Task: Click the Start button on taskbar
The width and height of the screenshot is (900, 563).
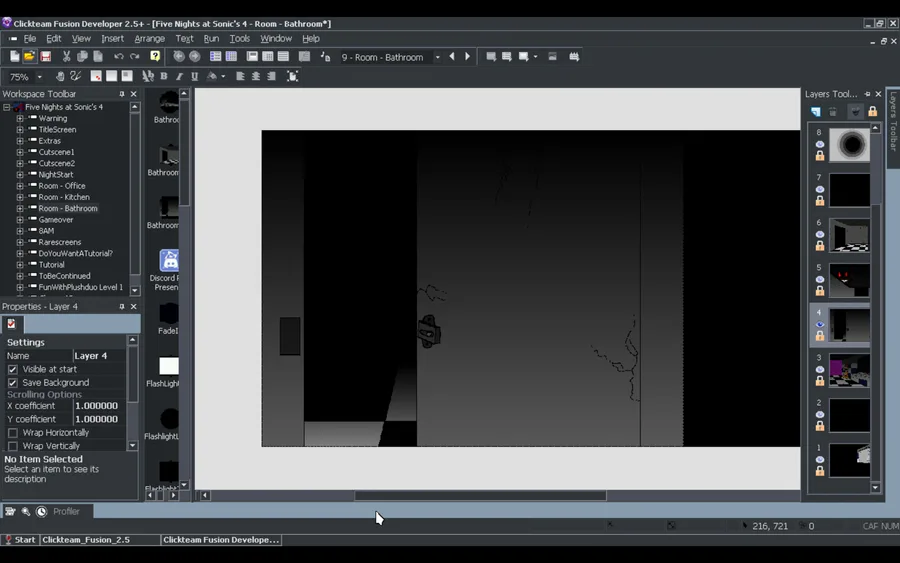Action: [20, 539]
